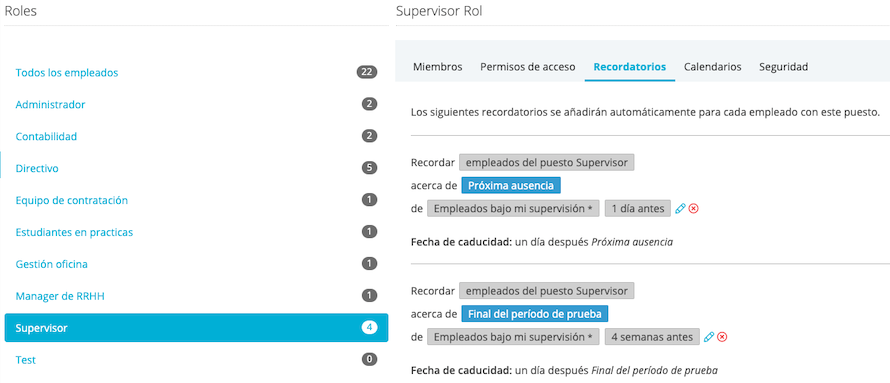
Task: Go to the Seguridad tab
Action: tap(783, 67)
